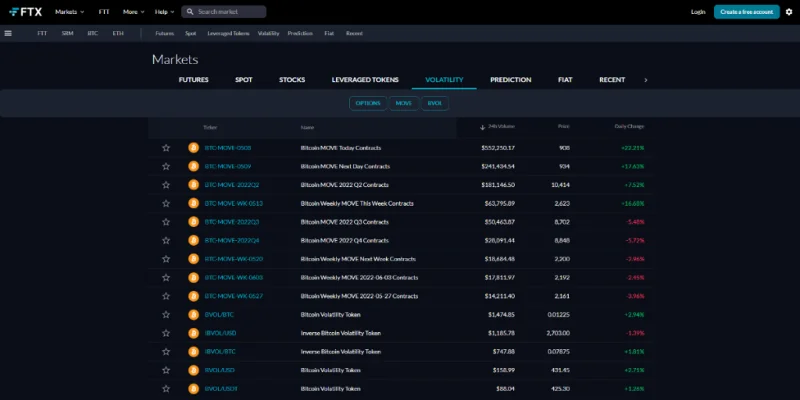Switch to the STOCKS tab

(292, 80)
